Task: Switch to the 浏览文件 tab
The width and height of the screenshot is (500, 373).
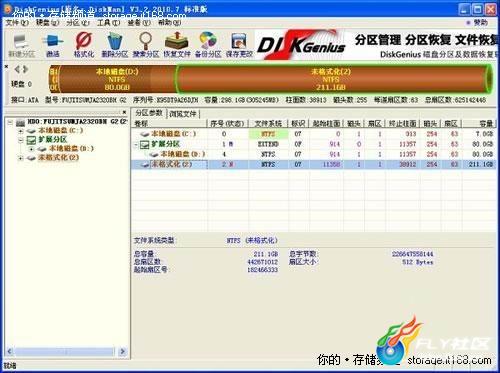Action: point(183,114)
